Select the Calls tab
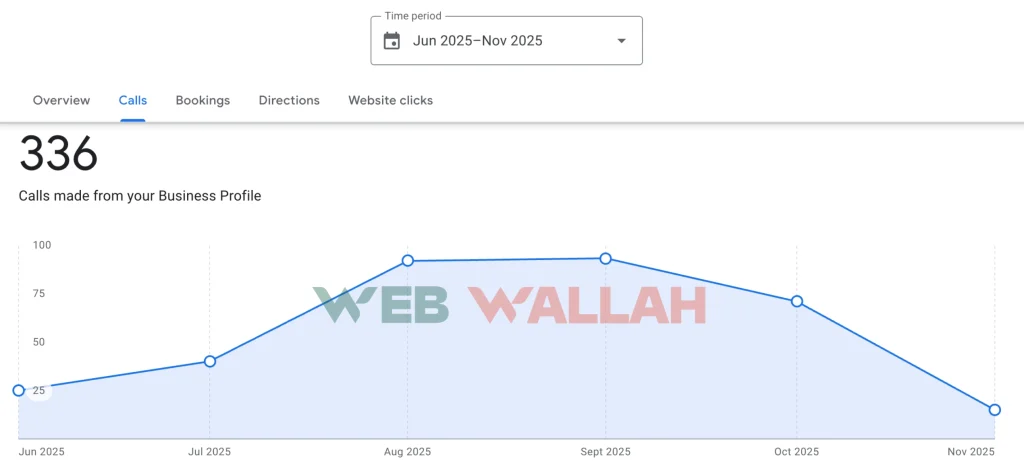This screenshot has width=1024, height=471. click(133, 100)
